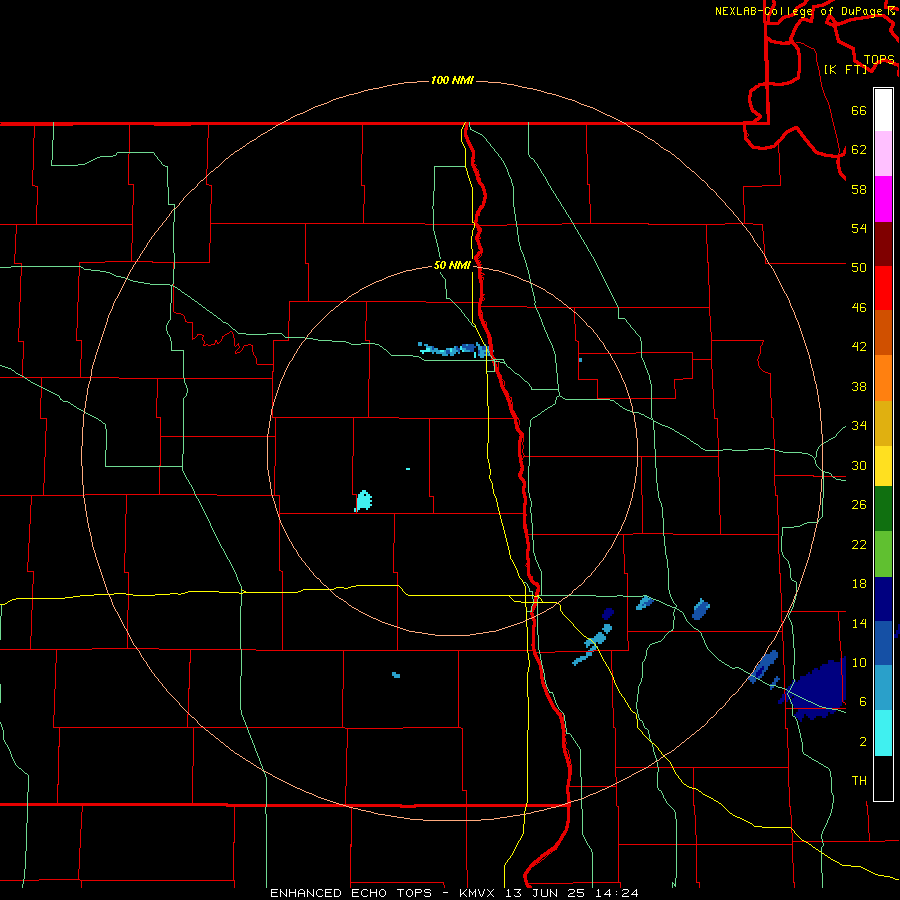Click legend value '14'
900x900 pixels.
[x=859, y=623]
